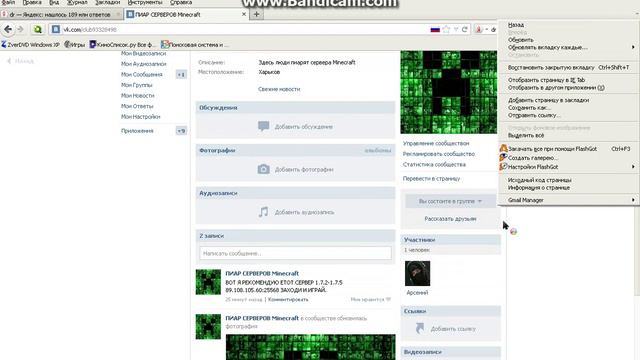Open the Журнал menu in menu bar
This screenshot has width=640, height=360.
pyautogui.click(x=77, y=2)
